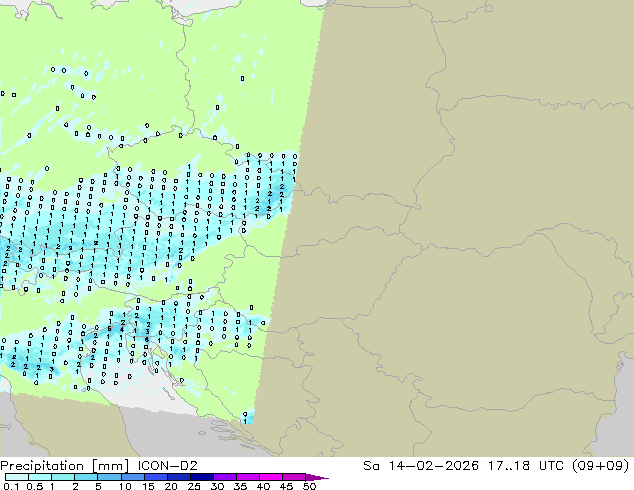
Task: Click the "35" legend scale label
Action: 240,486
